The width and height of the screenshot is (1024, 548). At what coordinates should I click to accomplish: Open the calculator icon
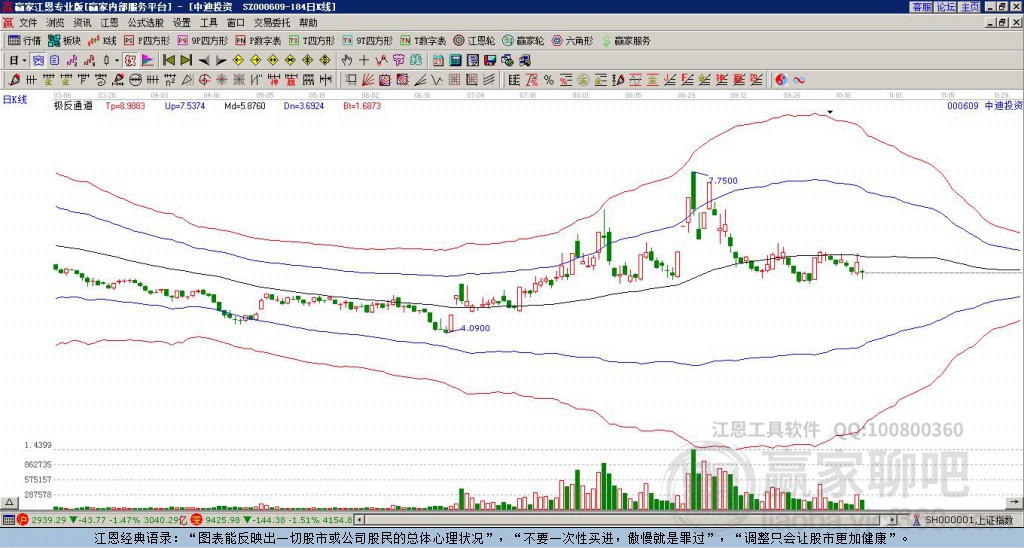point(455,60)
